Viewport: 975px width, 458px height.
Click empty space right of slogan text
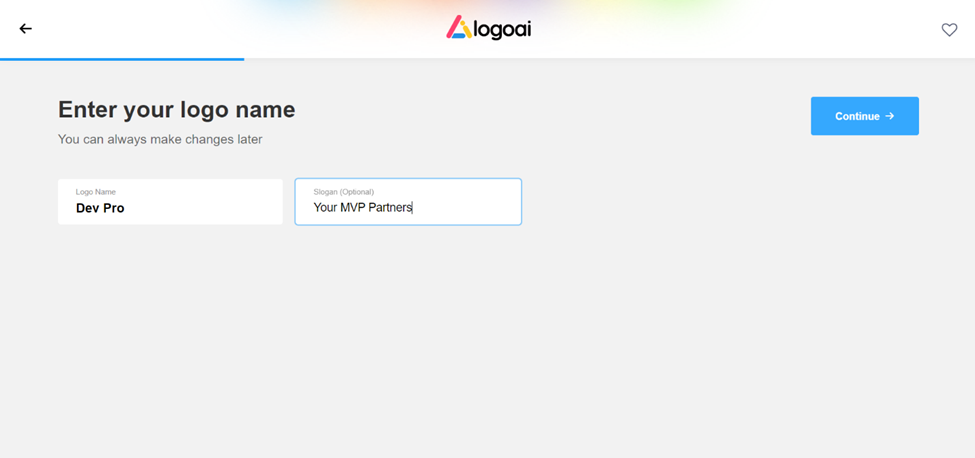pyautogui.click(x=466, y=208)
